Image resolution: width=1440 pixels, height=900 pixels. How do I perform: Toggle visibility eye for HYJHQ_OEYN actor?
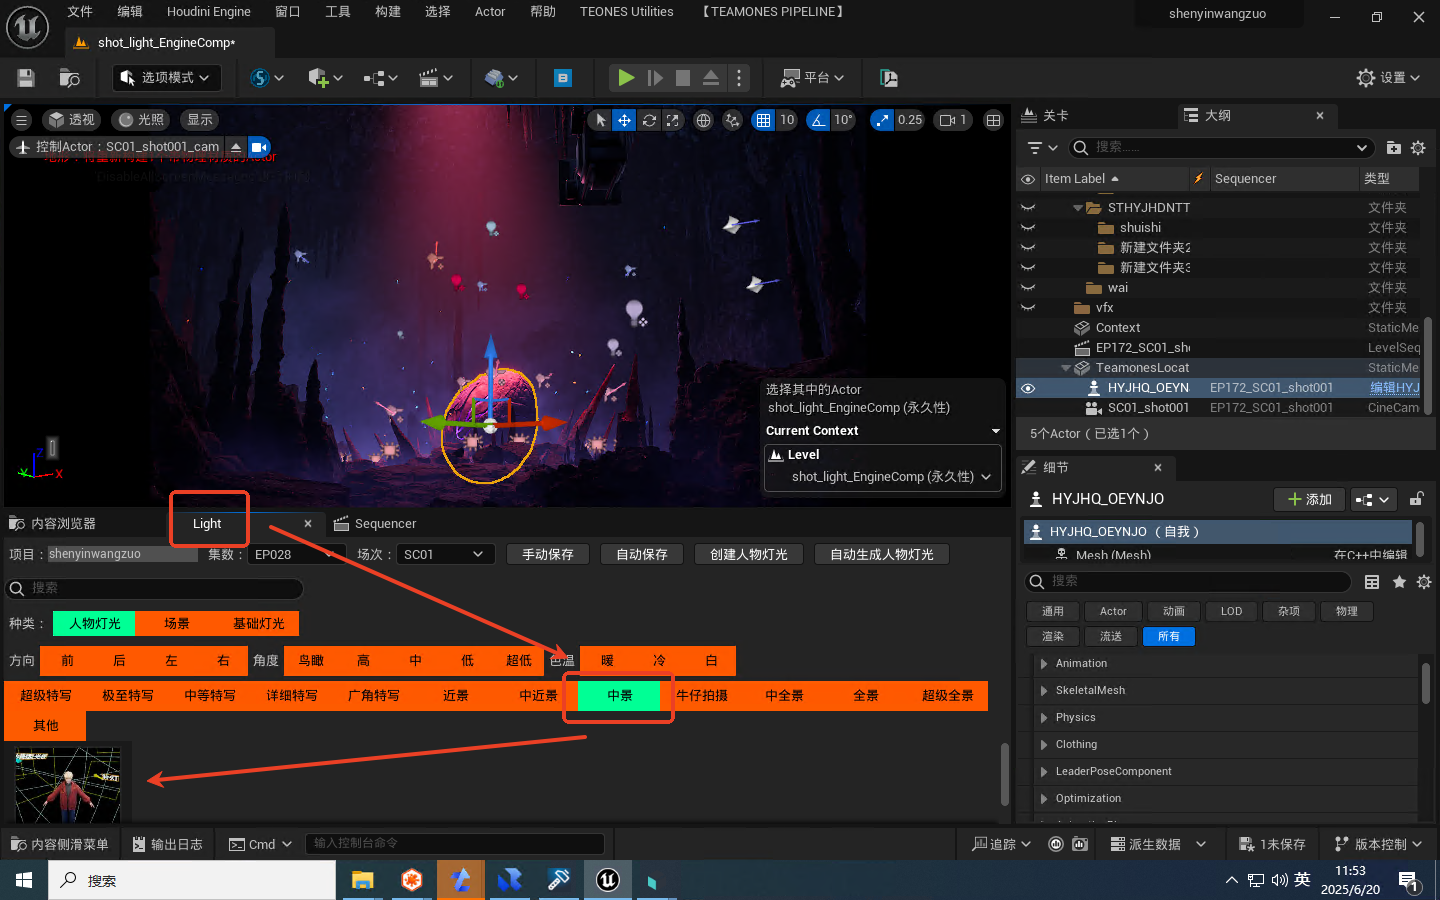tap(1027, 388)
